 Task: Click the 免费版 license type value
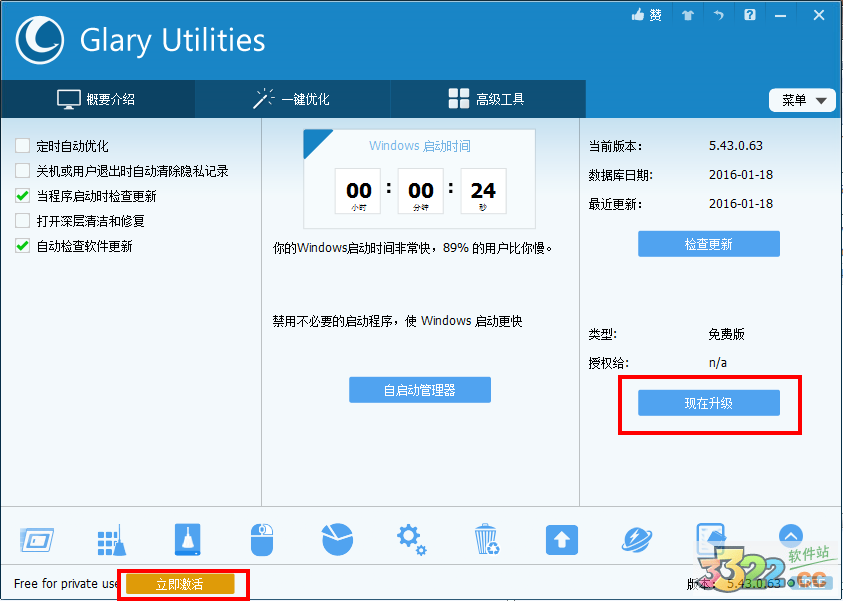tap(726, 334)
